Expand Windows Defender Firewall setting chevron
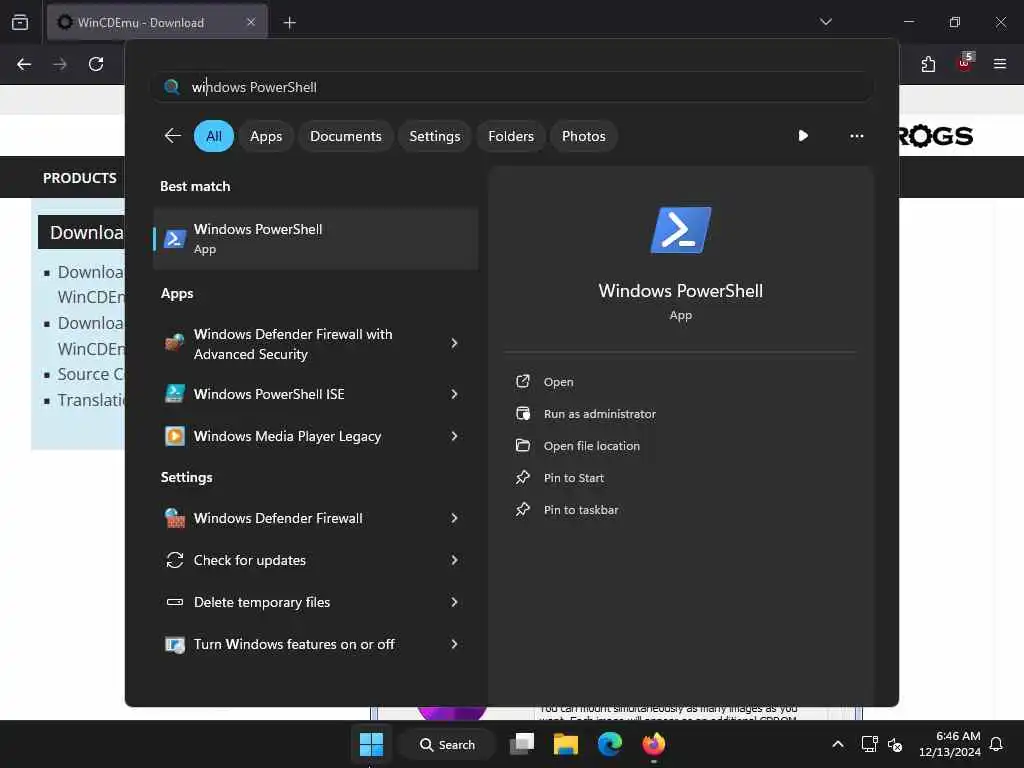 [x=455, y=518]
